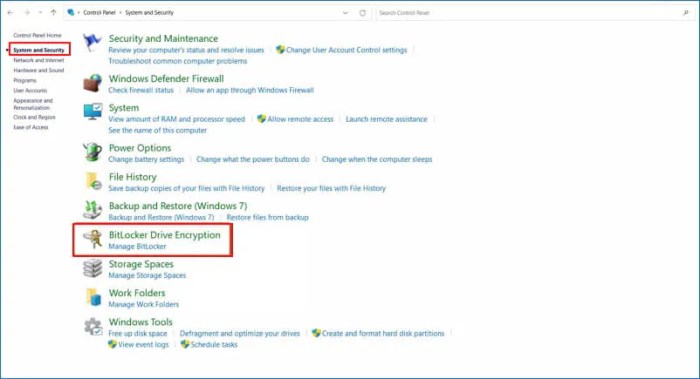Click Launch remote assistance link
The height and width of the screenshot is (379, 700).
coord(387,119)
